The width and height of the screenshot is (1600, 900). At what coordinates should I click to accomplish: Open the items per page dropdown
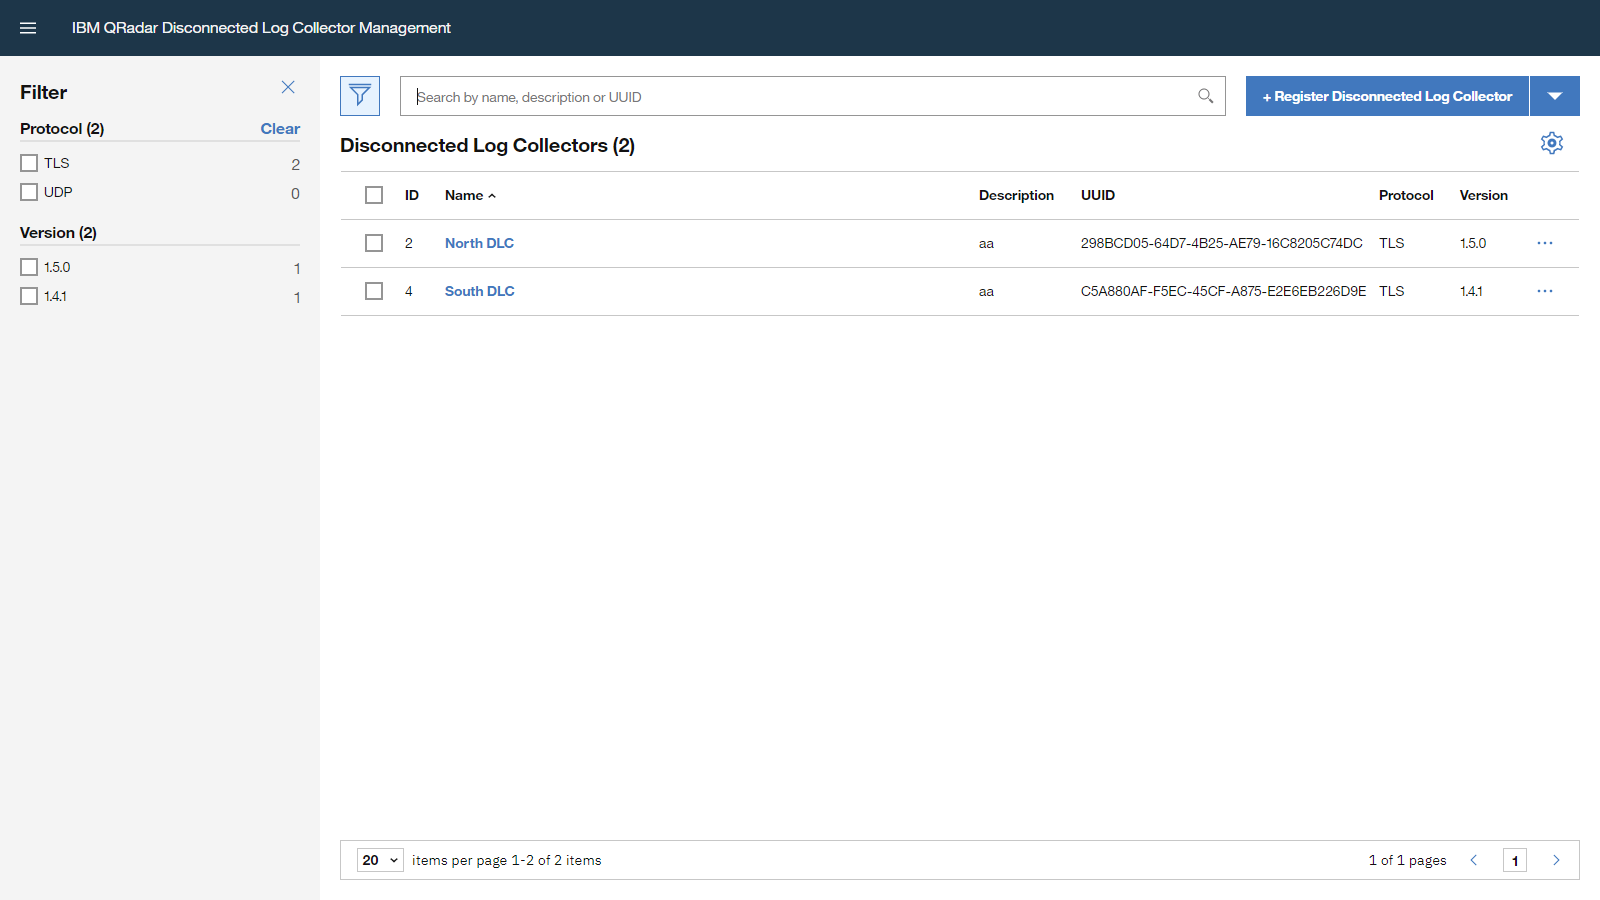(x=379, y=859)
